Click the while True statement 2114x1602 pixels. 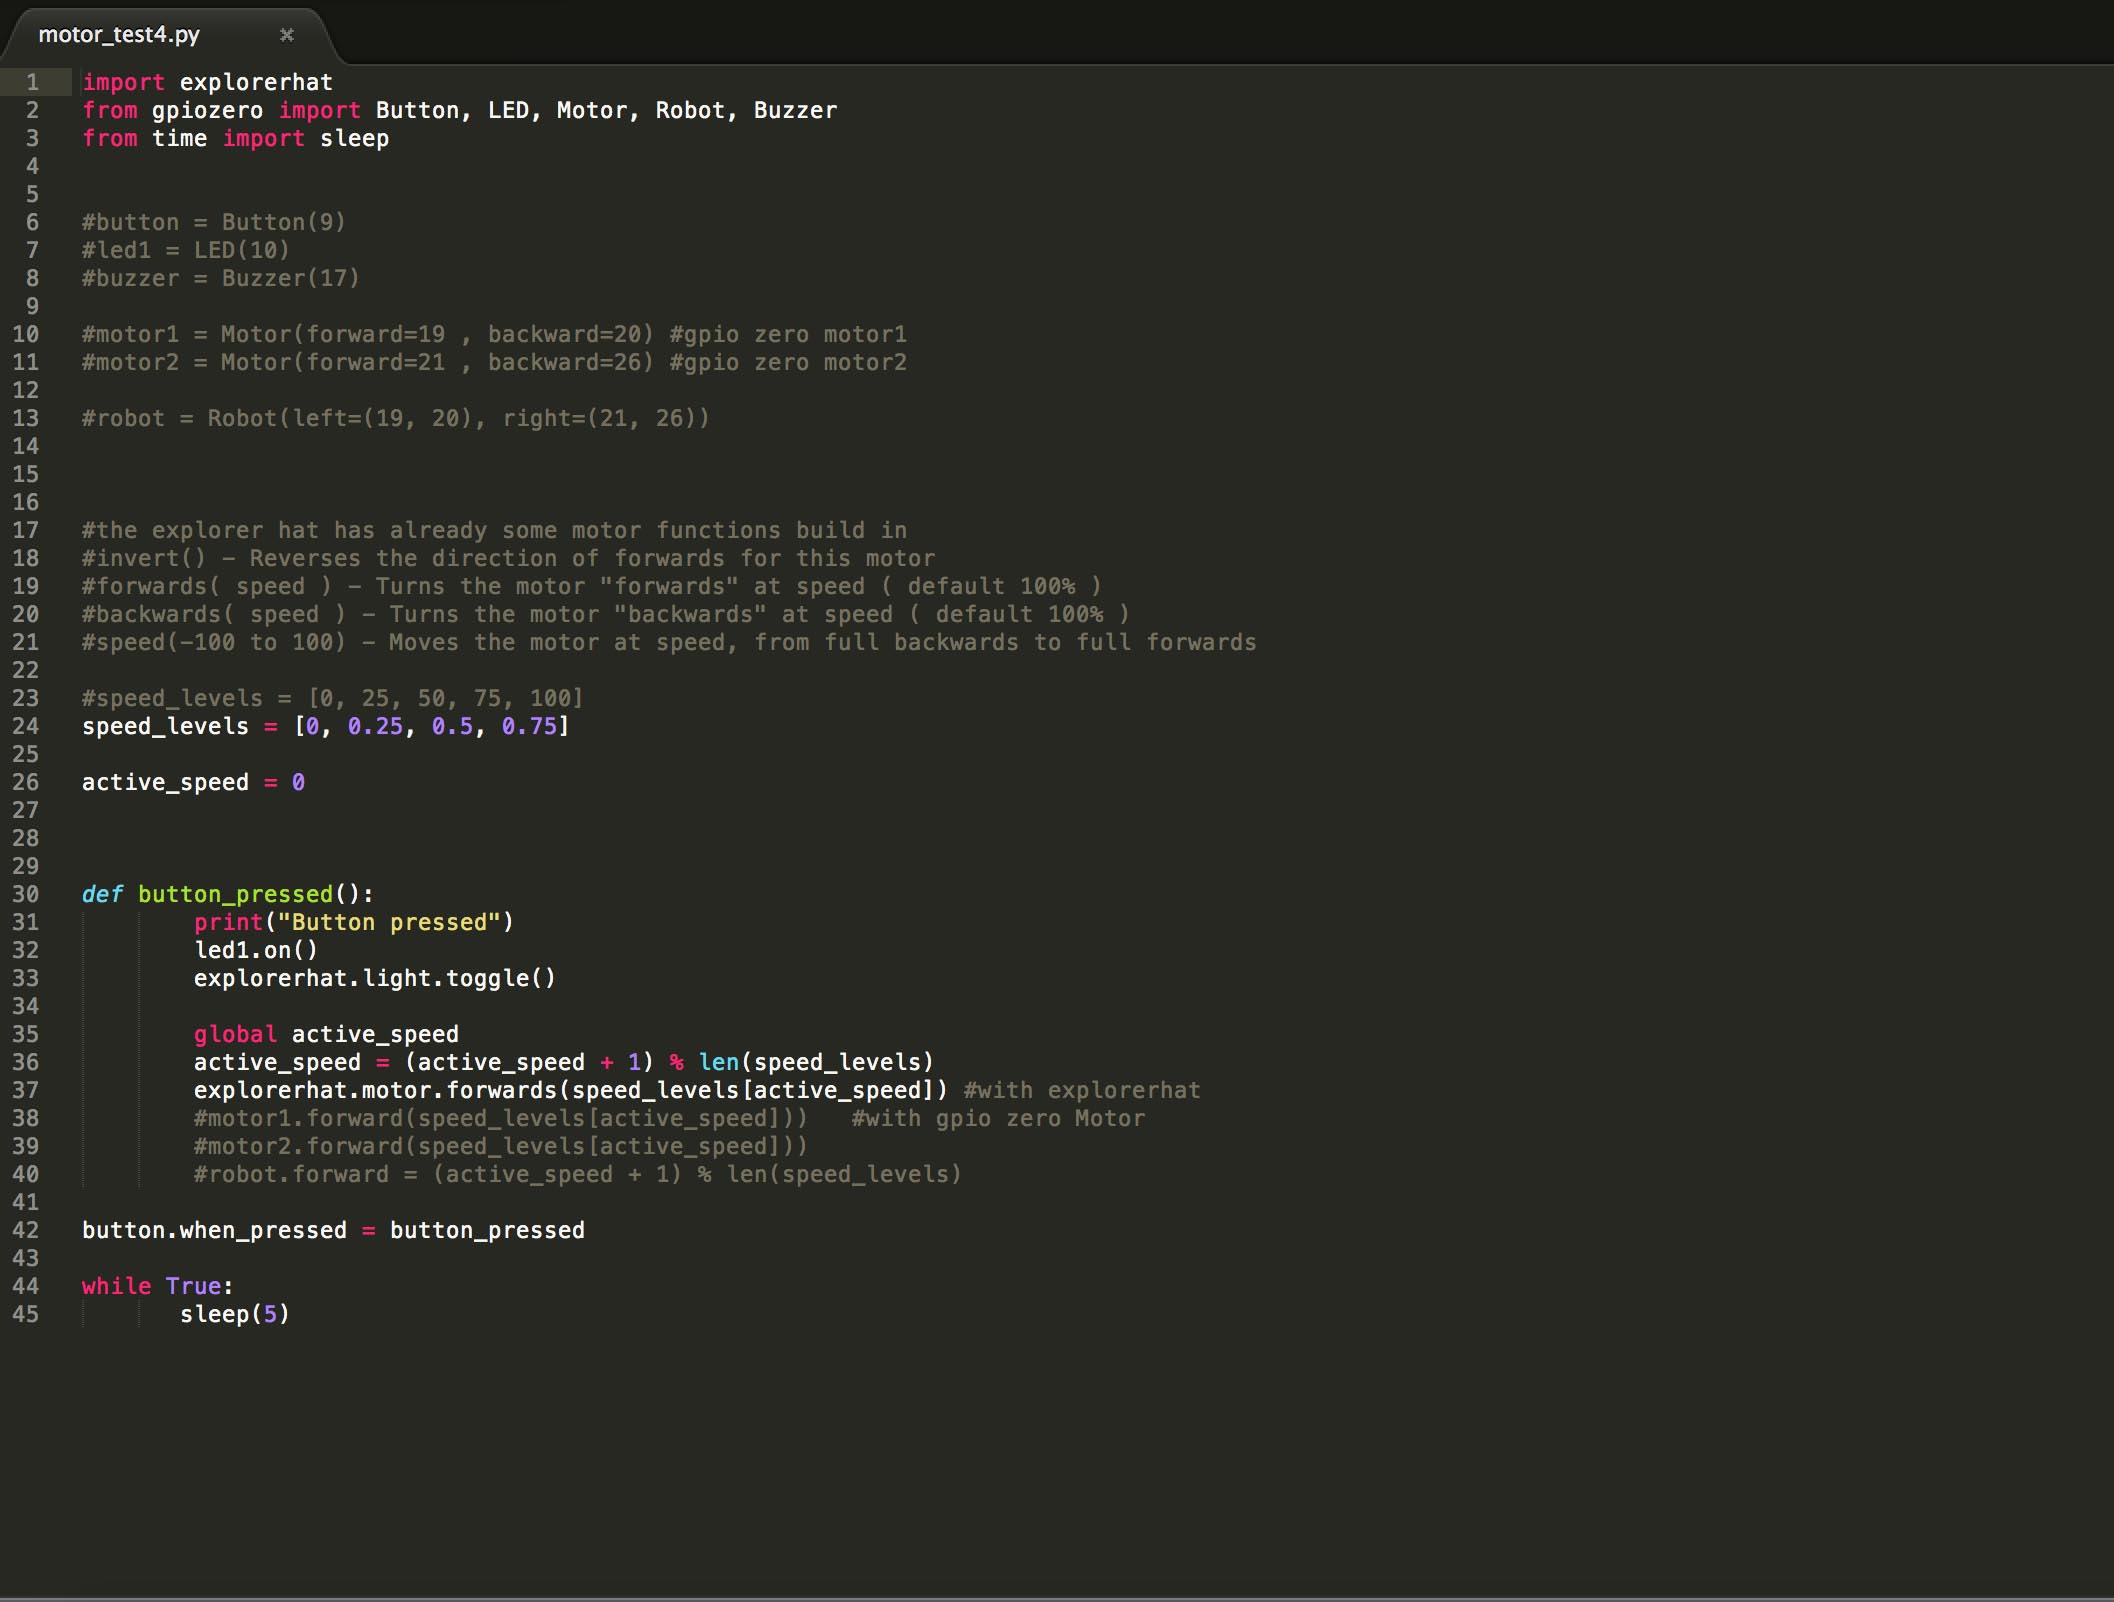point(157,1286)
